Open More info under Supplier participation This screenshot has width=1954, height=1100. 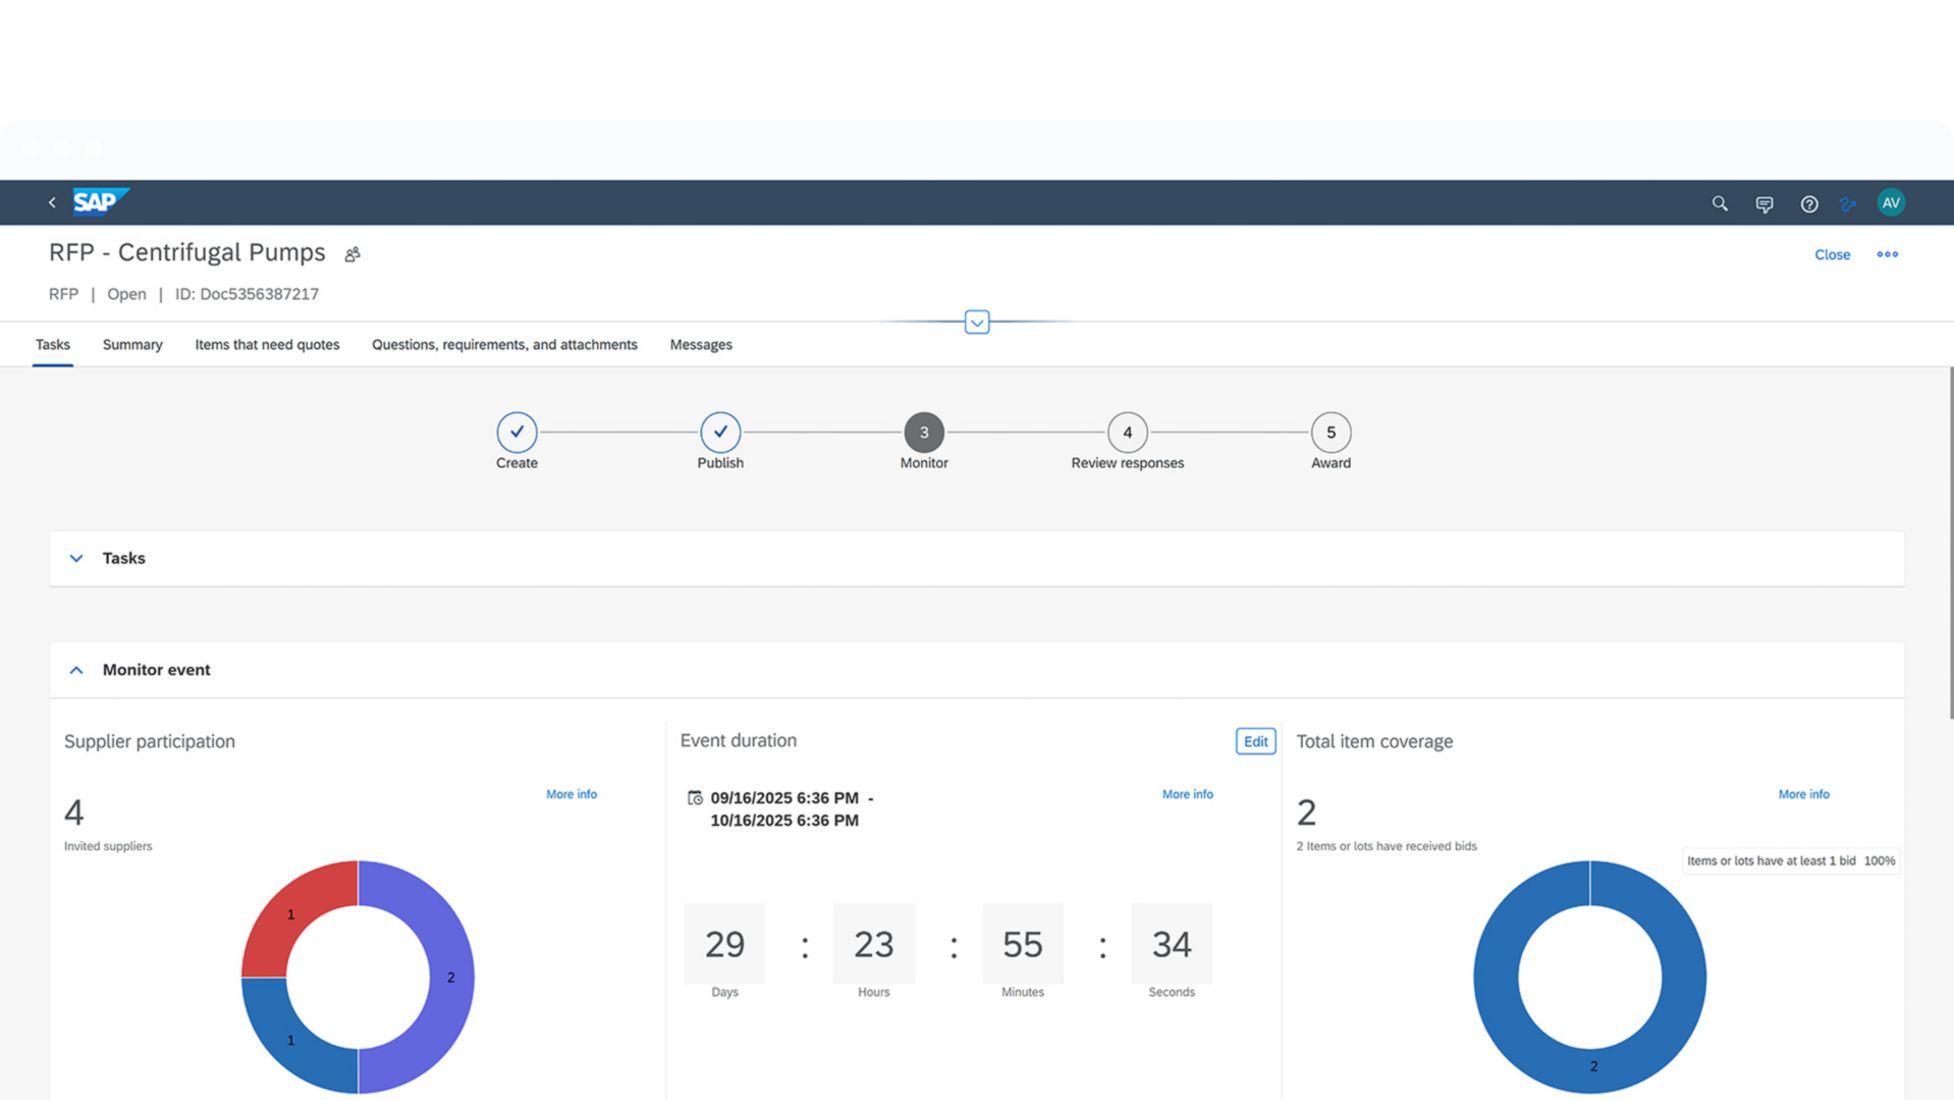pyautogui.click(x=571, y=794)
